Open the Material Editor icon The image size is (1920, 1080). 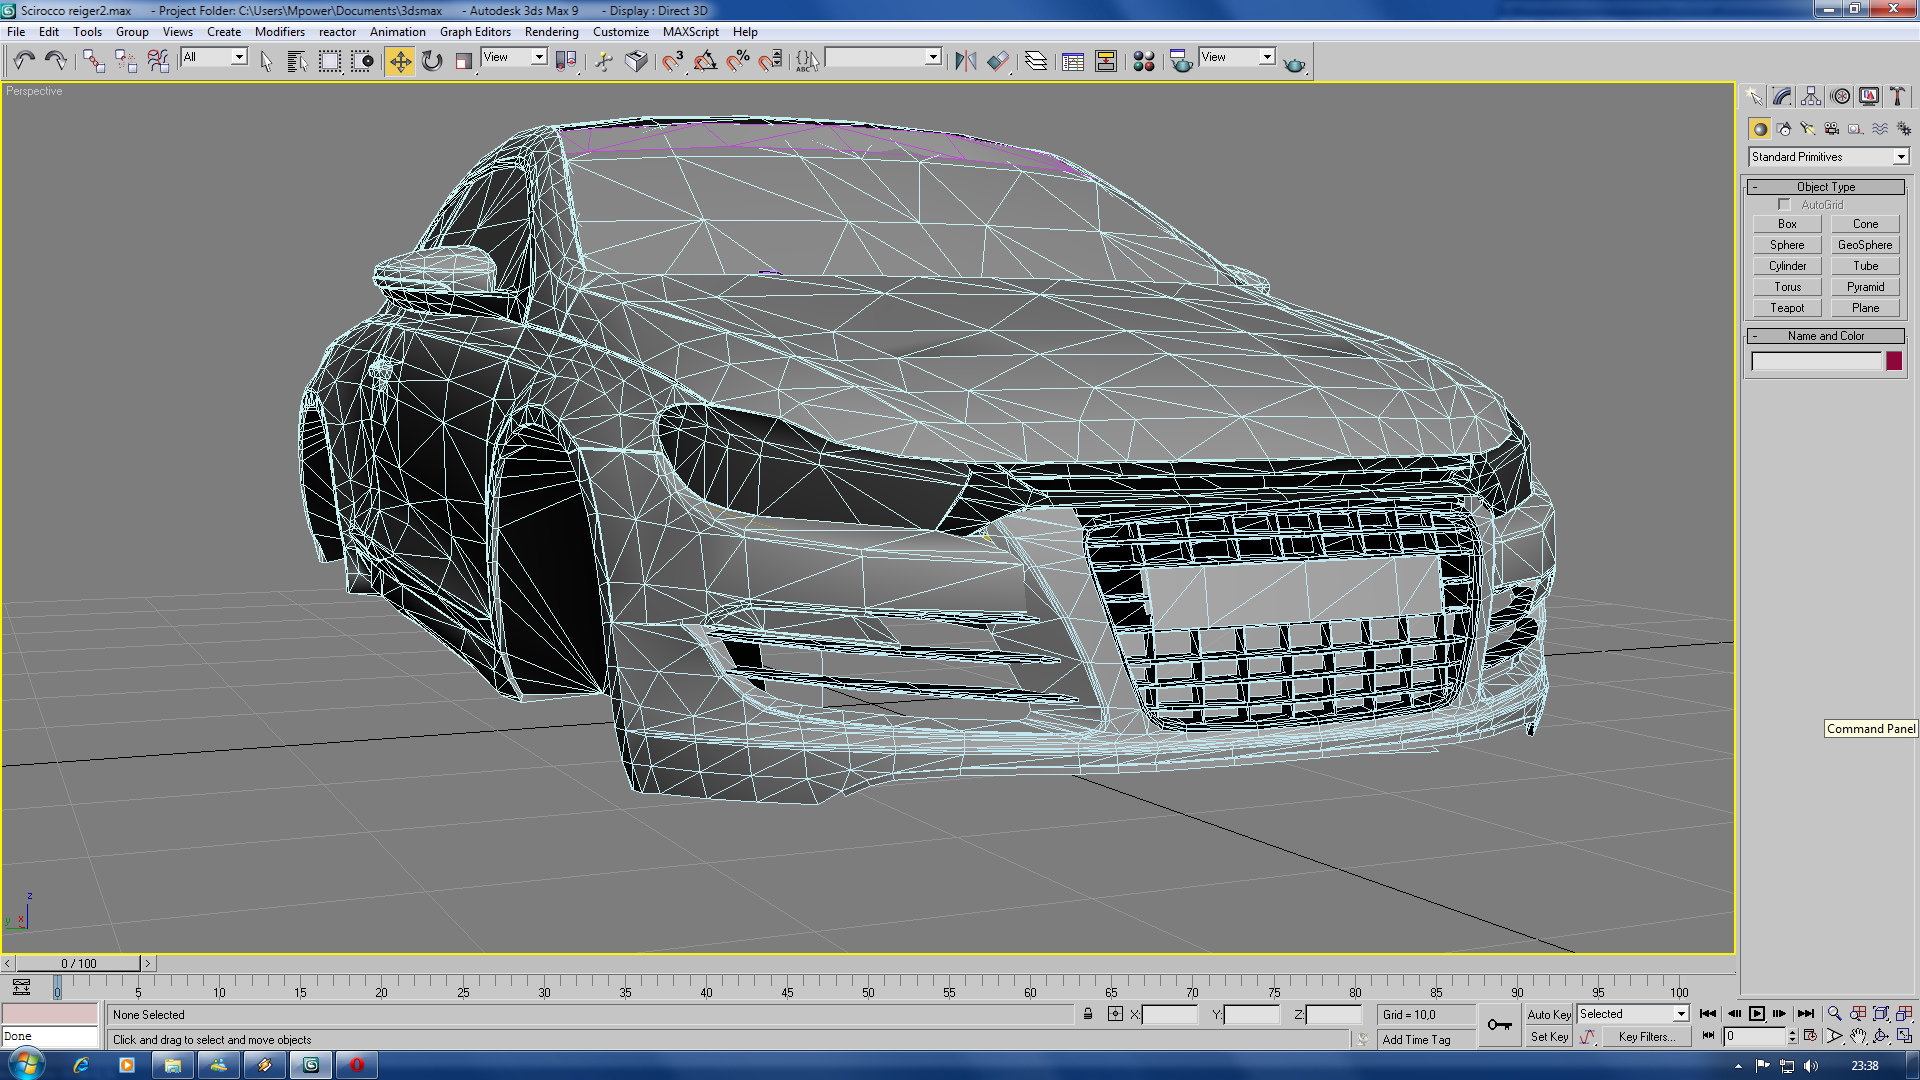coord(1143,62)
